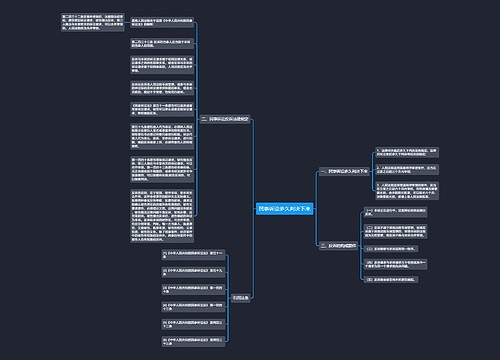Click sub-item 1 under 民事诉讼多久判决下来 branch
This screenshot has height=360, width=500.
tap(407, 152)
